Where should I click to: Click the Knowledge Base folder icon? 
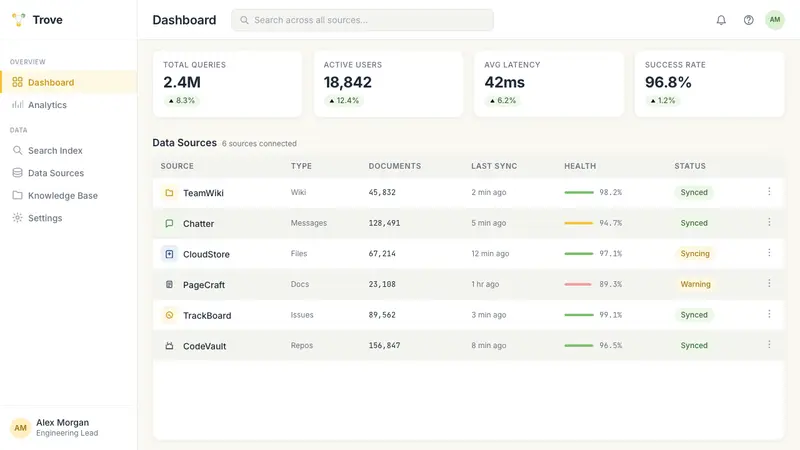coord(17,195)
